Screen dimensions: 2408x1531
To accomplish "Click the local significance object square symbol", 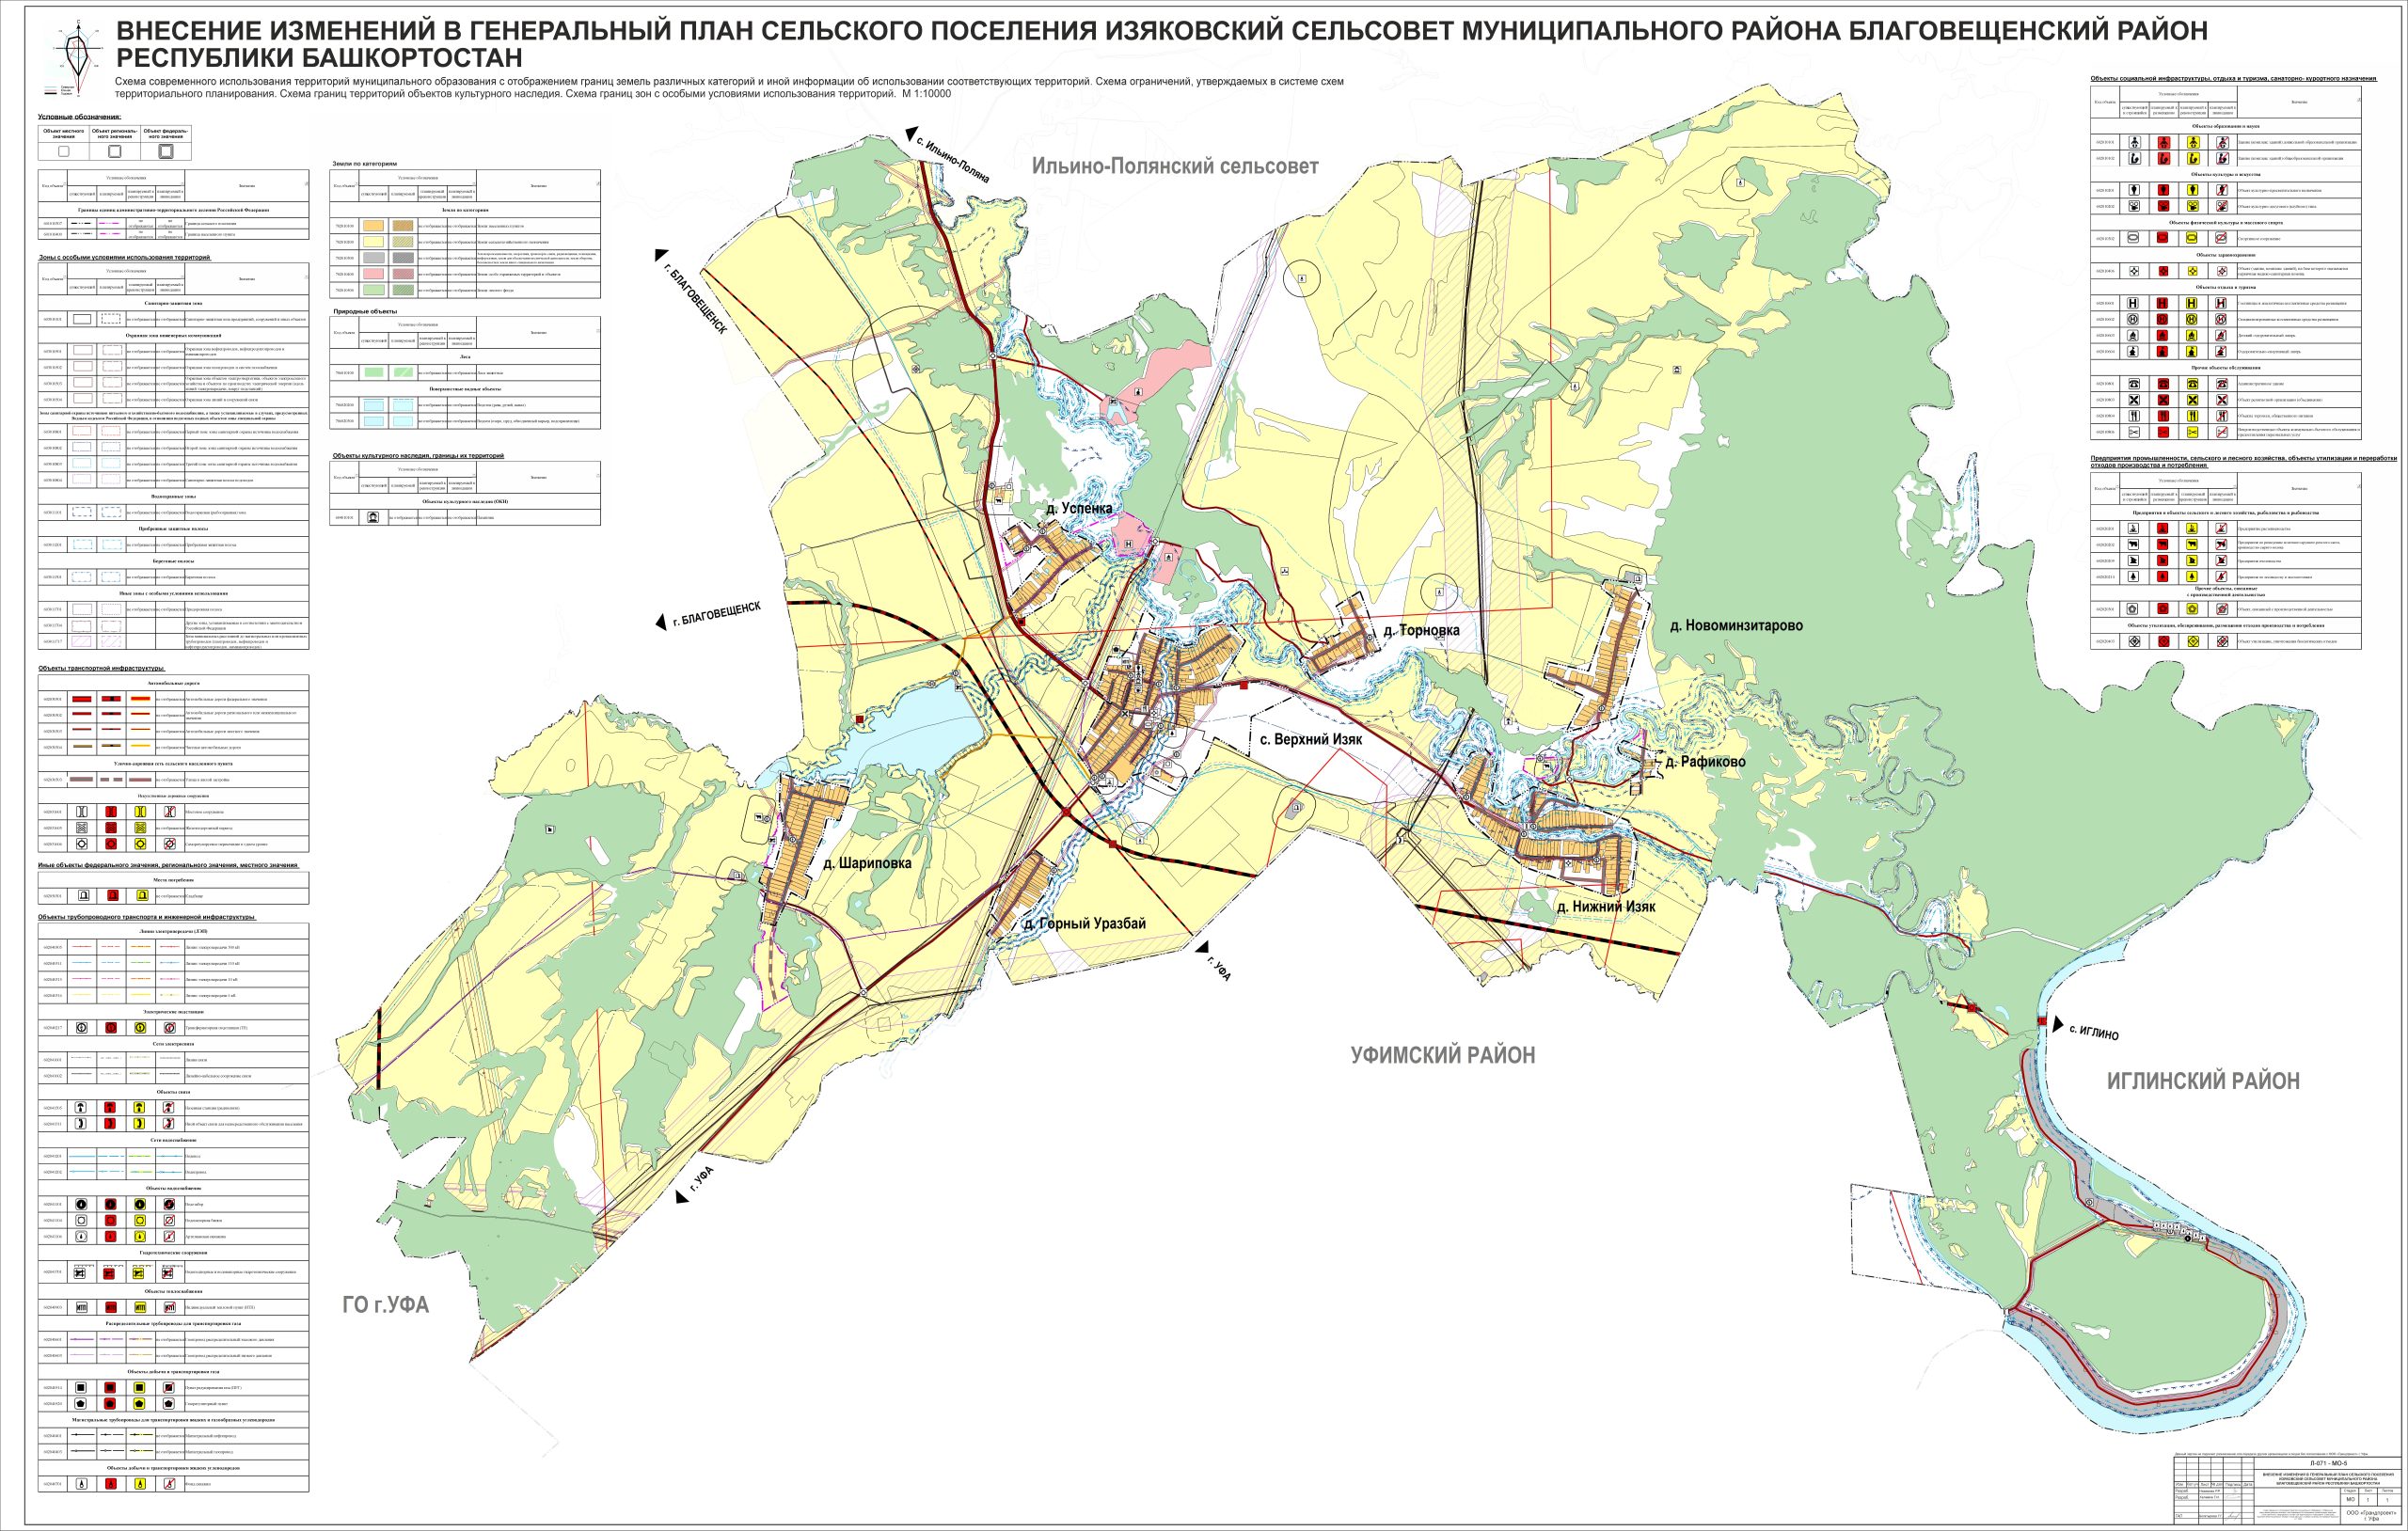I will pos(64,151).
